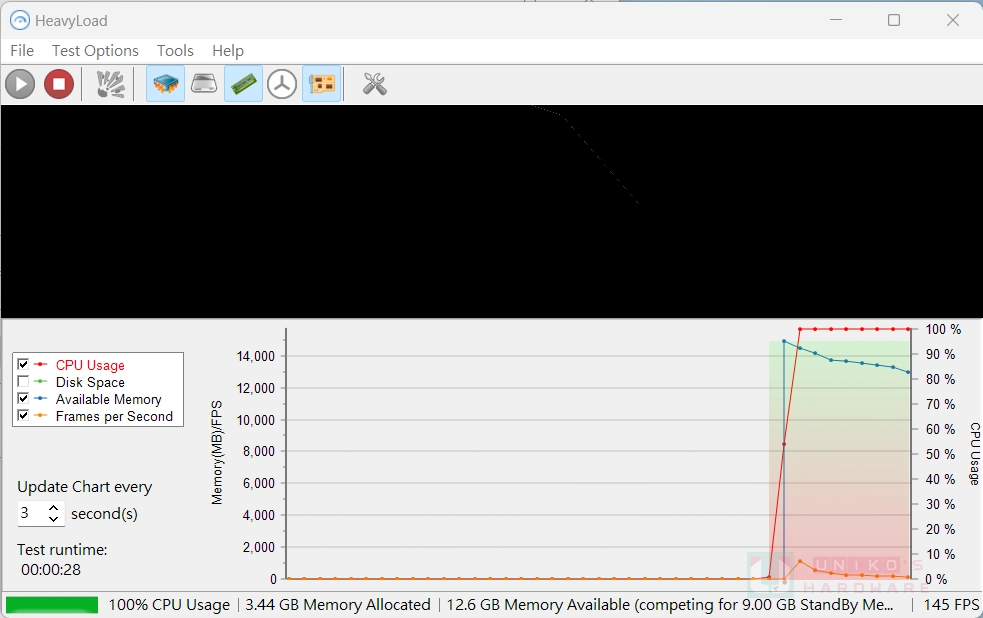
Task: Uncheck the Frames per Second checkbox
Action: (23, 415)
